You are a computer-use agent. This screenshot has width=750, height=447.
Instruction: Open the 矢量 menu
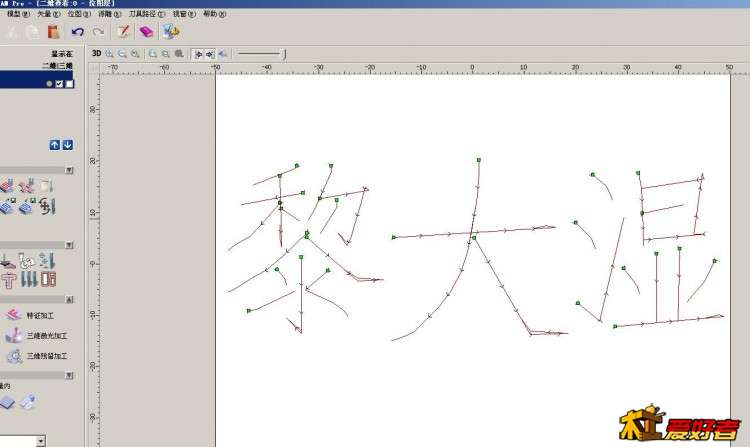[49, 14]
